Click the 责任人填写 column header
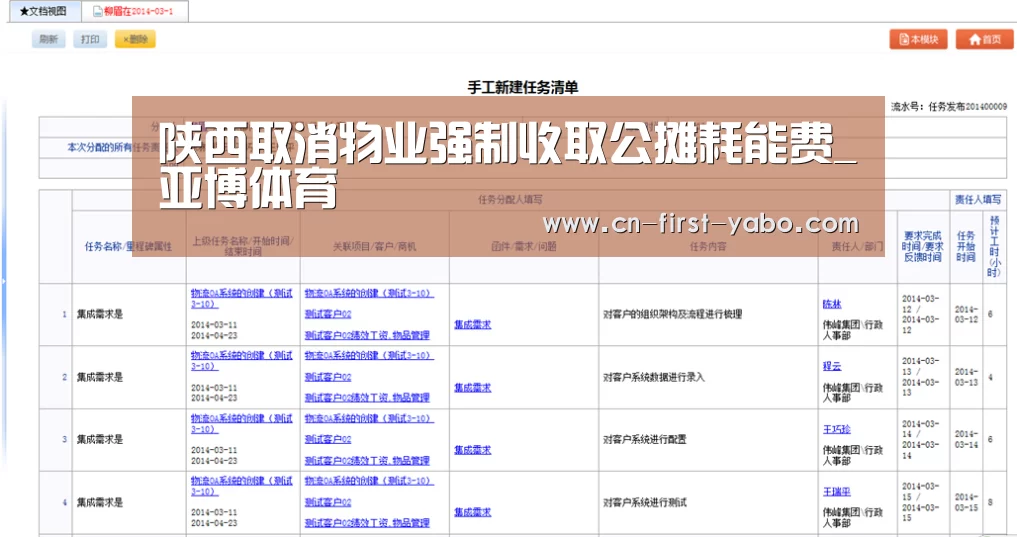1017x537 pixels. (x=977, y=200)
